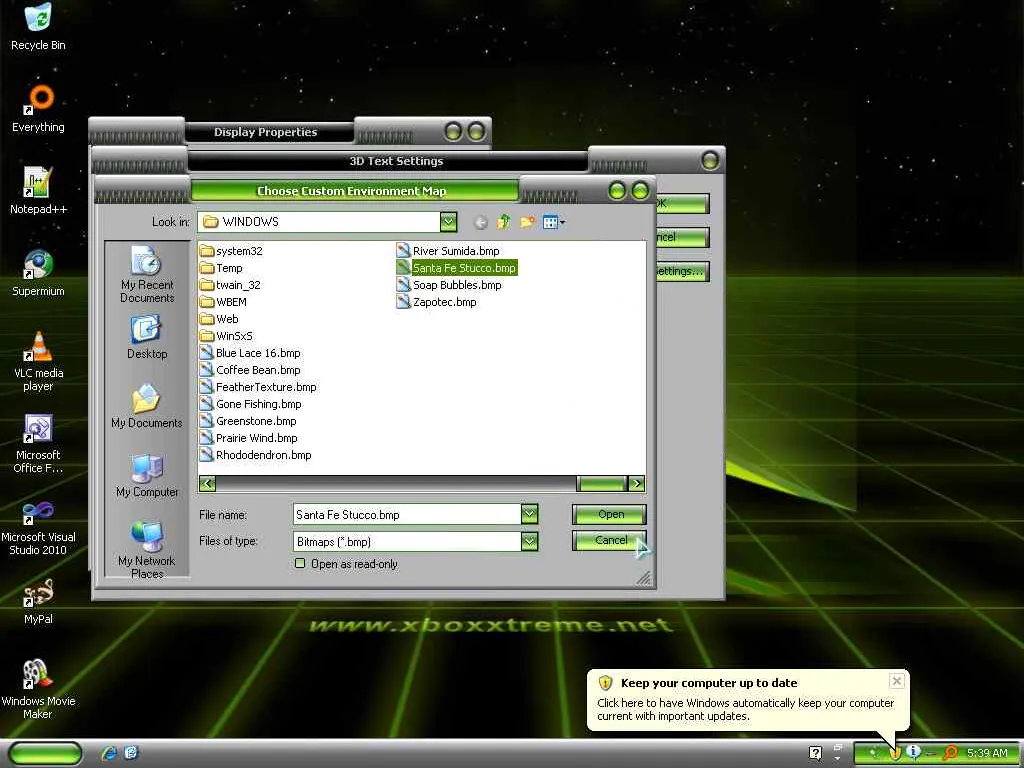Image resolution: width=1024 pixels, height=768 pixels.
Task: Select the WinSxS folder
Action: [226, 336]
